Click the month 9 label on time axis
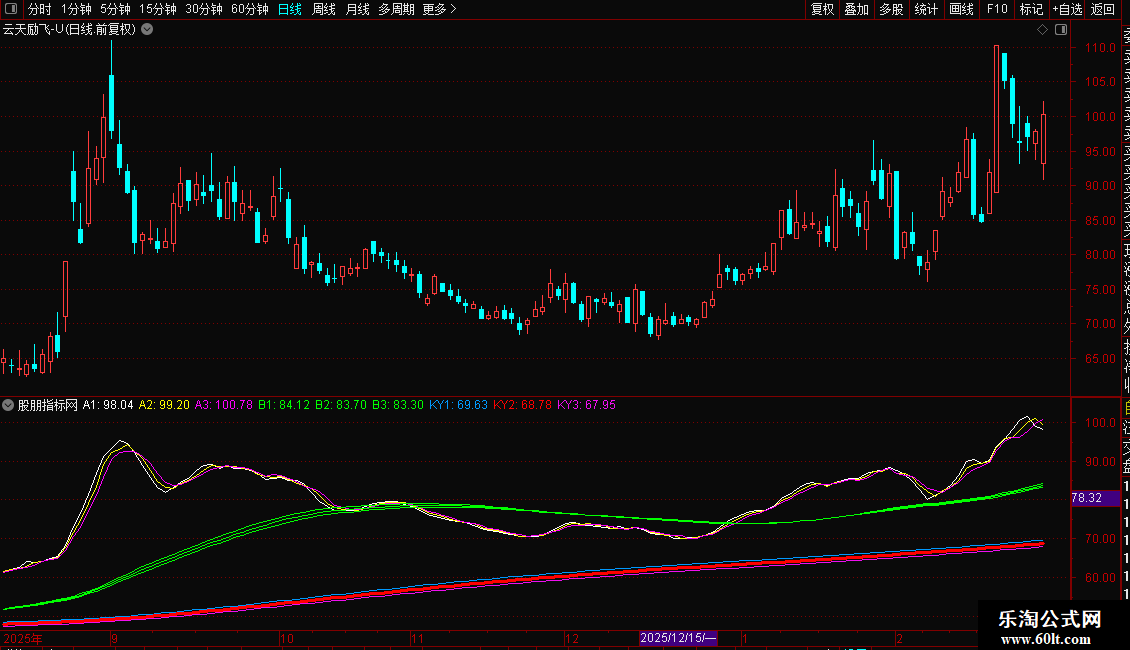Image resolution: width=1130 pixels, height=650 pixels. [x=115, y=638]
